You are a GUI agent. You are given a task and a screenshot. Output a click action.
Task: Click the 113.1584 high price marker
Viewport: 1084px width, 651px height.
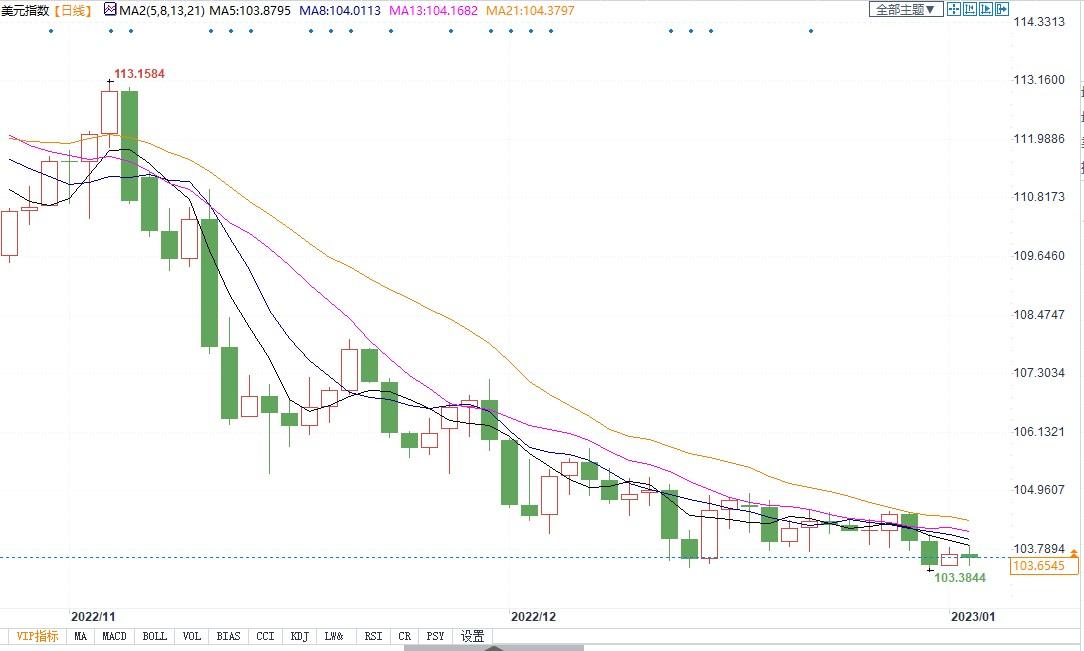139,74
